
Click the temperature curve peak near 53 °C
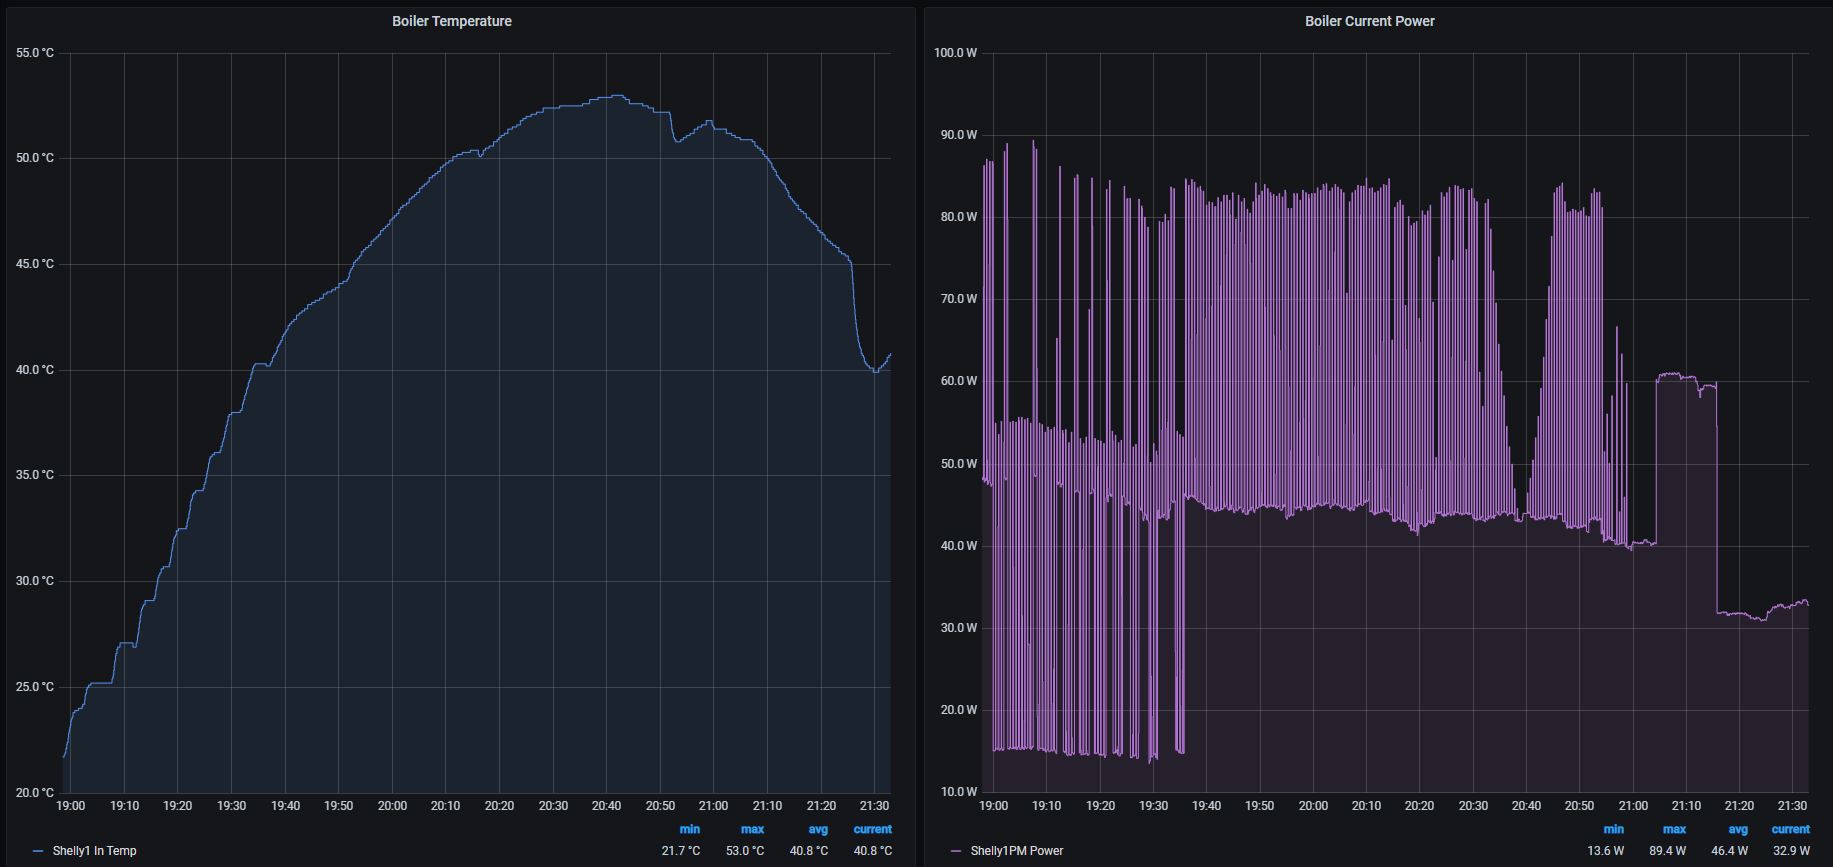coord(615,96)
